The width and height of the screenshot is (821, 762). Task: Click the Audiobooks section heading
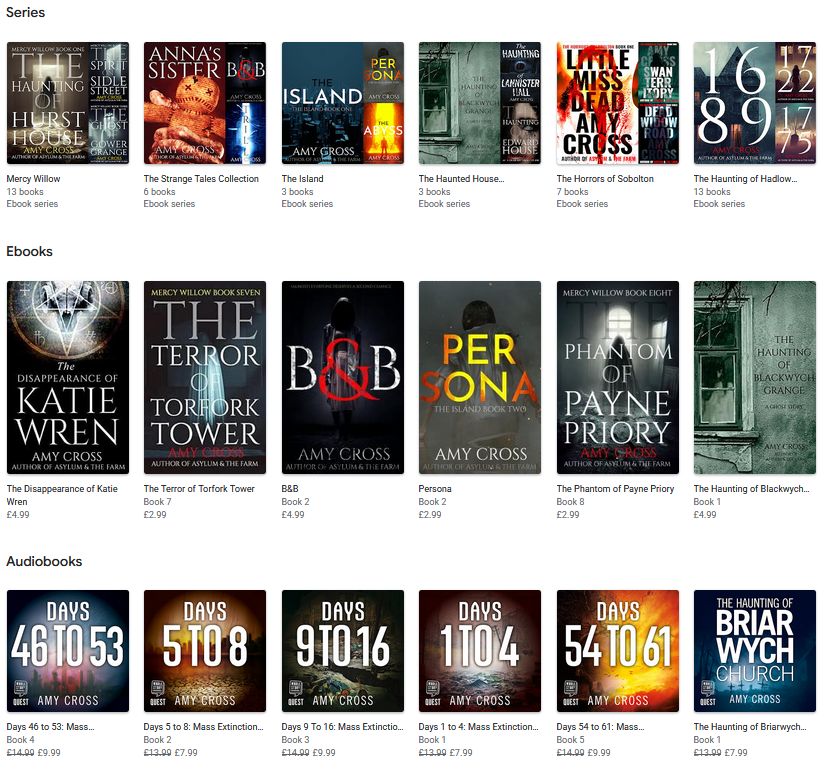click(44, 561)
